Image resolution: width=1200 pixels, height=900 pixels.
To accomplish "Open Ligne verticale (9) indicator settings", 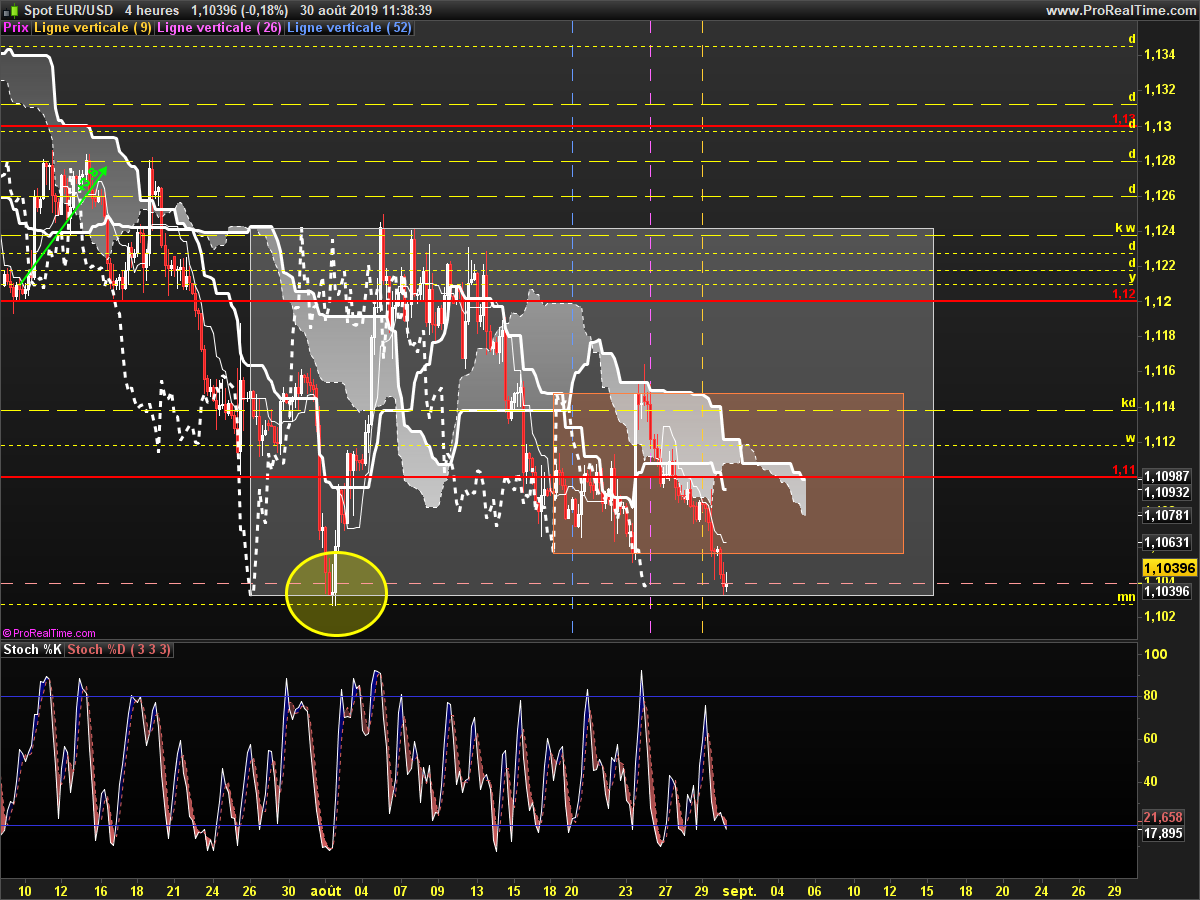I will pos(93,28).
